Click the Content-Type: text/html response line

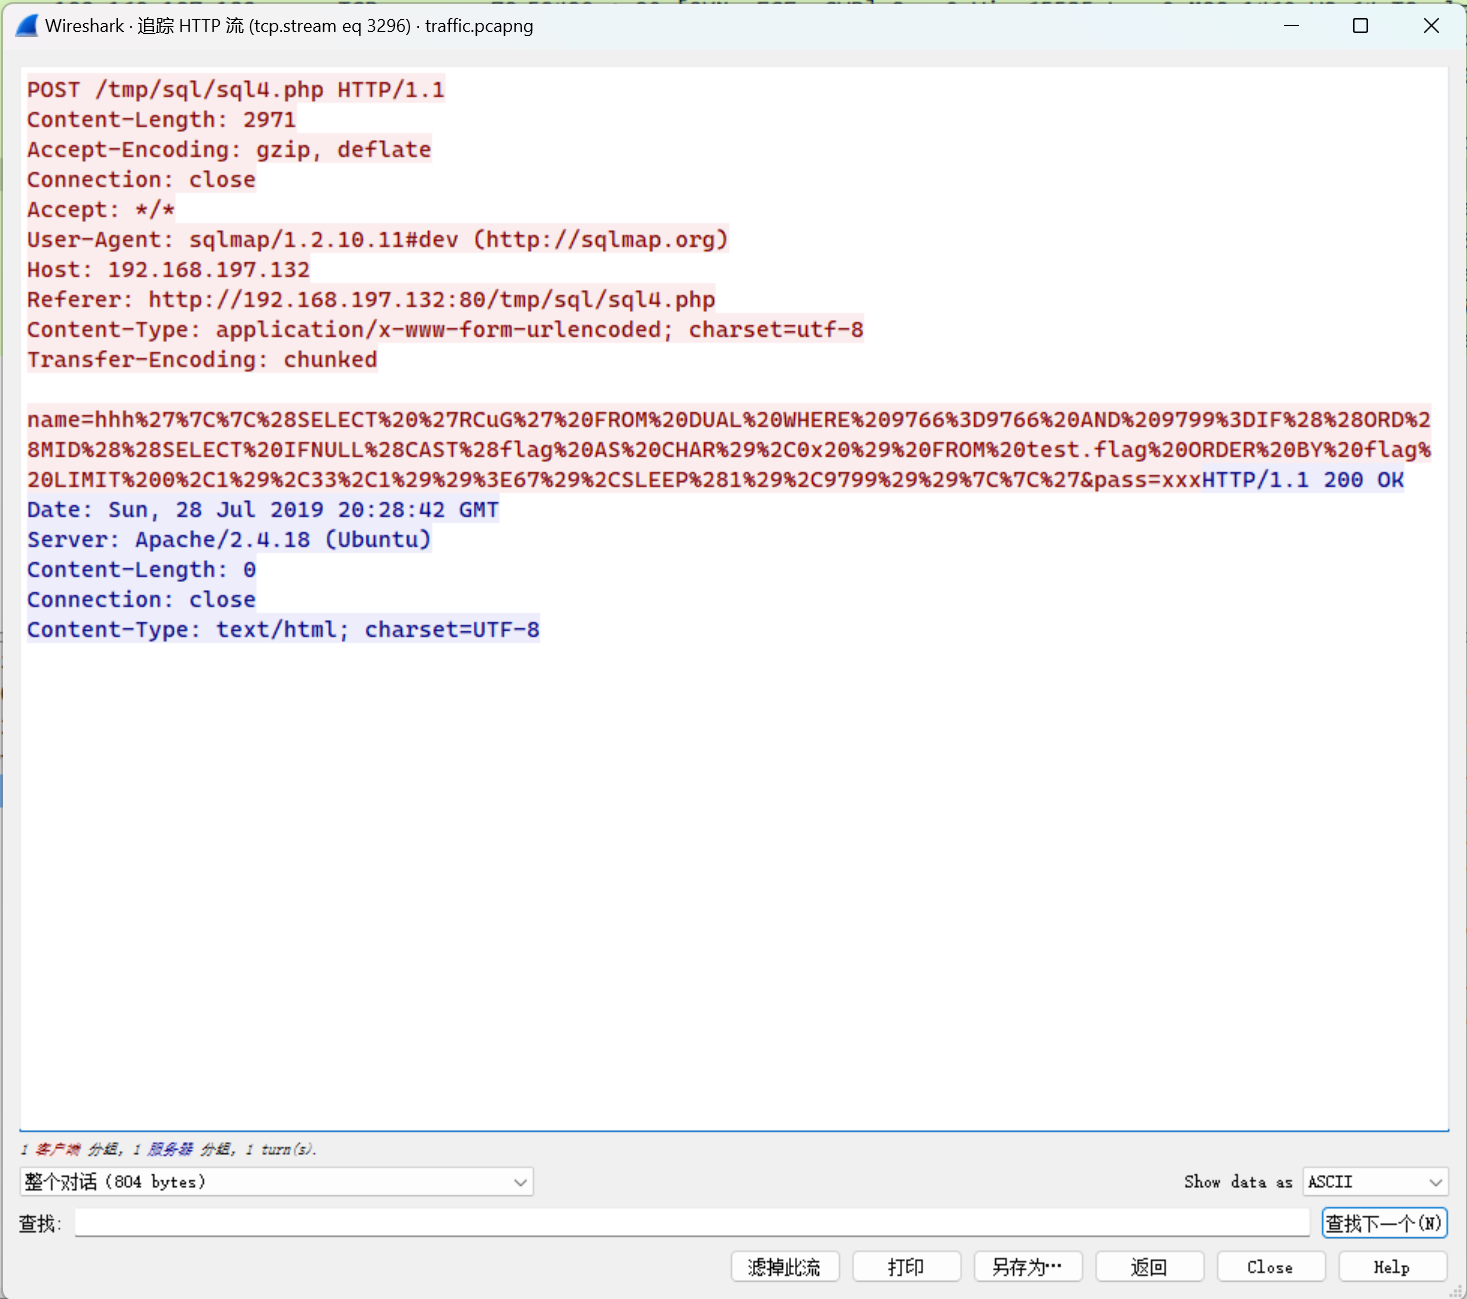click(283, 630)
